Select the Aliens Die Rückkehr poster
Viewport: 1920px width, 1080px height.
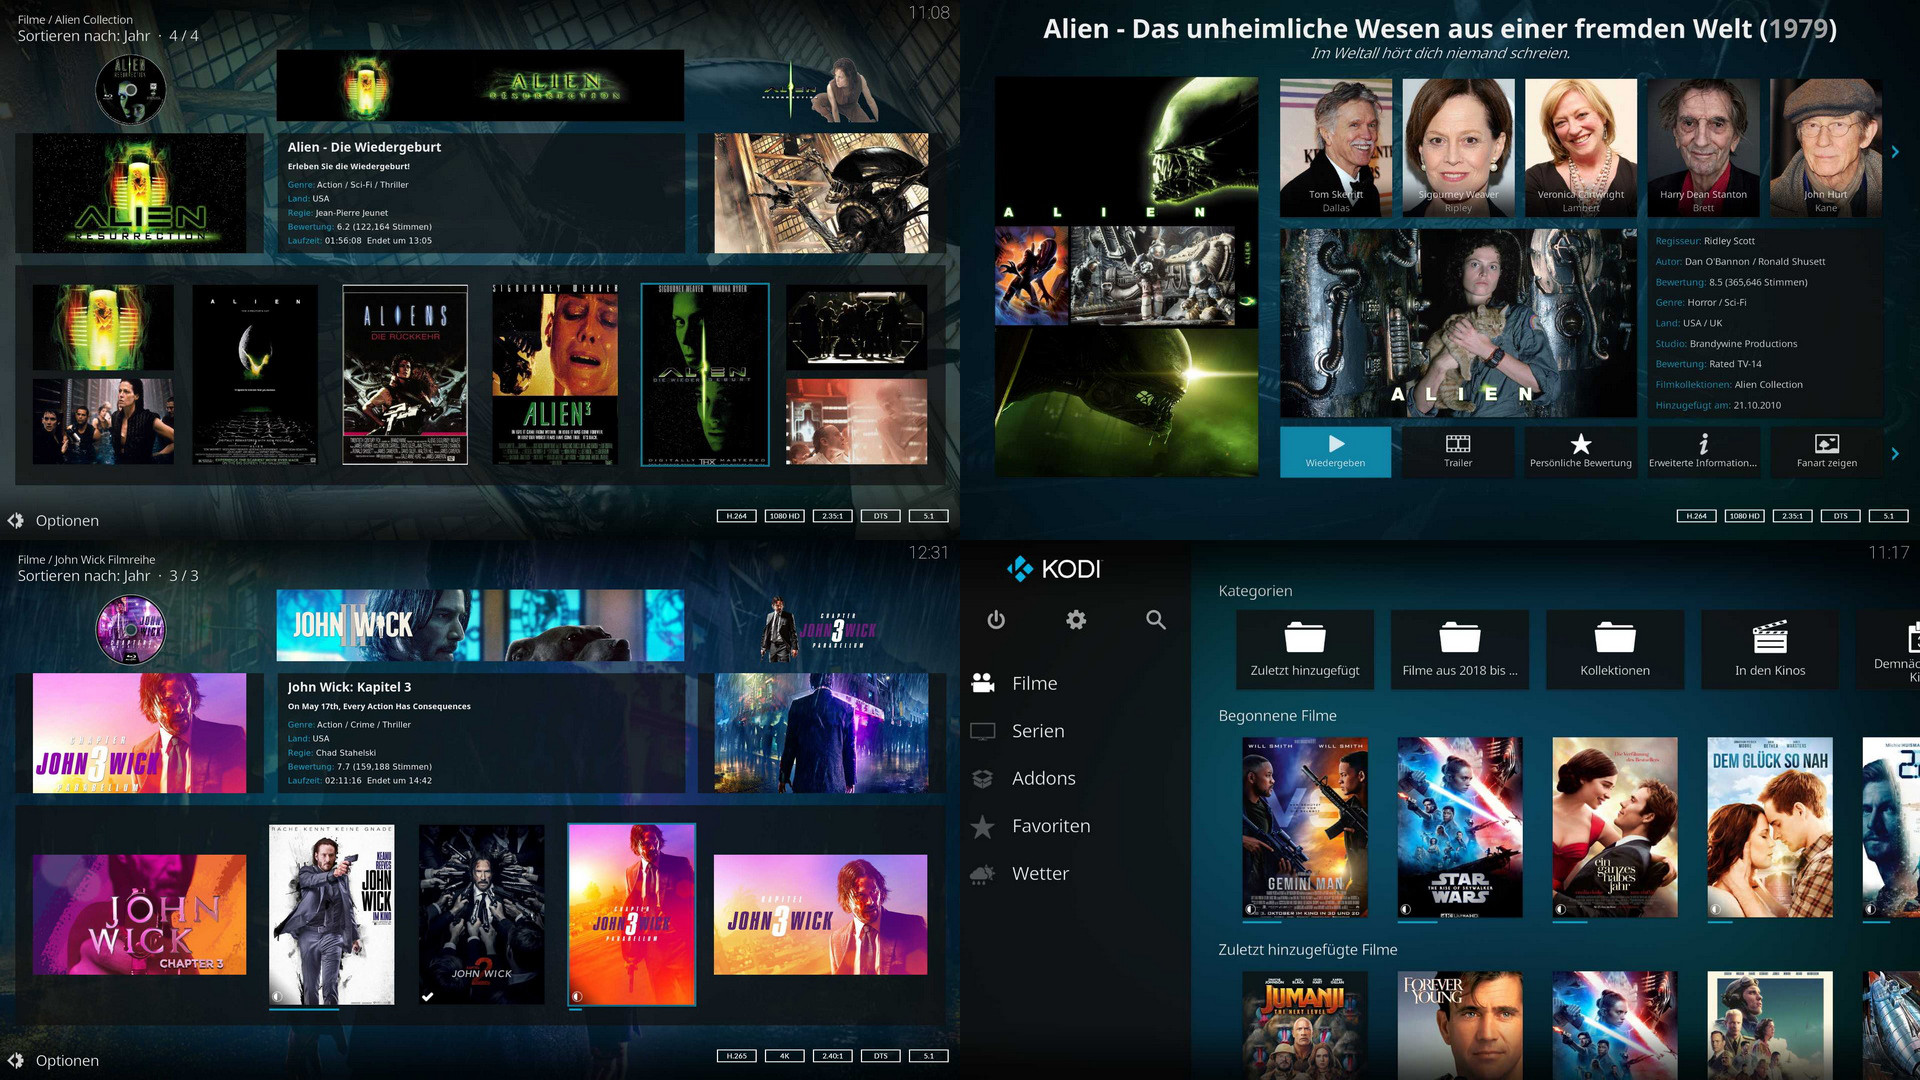[x=405, y=375]
